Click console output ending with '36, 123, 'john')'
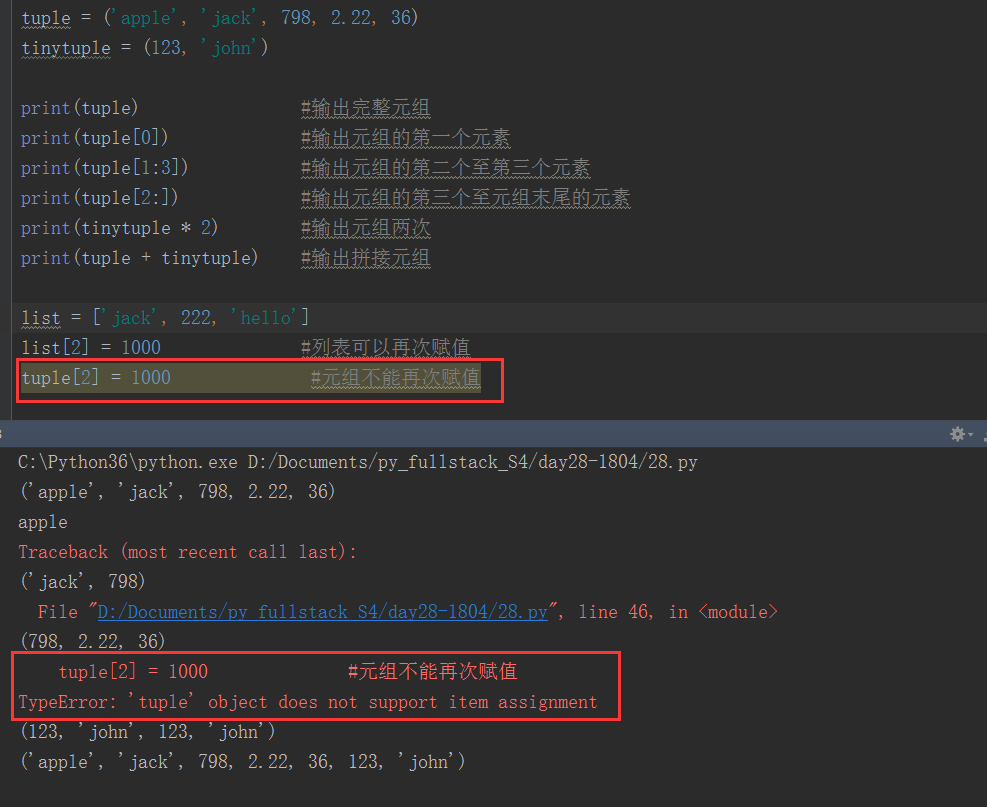Image resolution: width=987 pixels, height=807 pixels. click(243, 762)
